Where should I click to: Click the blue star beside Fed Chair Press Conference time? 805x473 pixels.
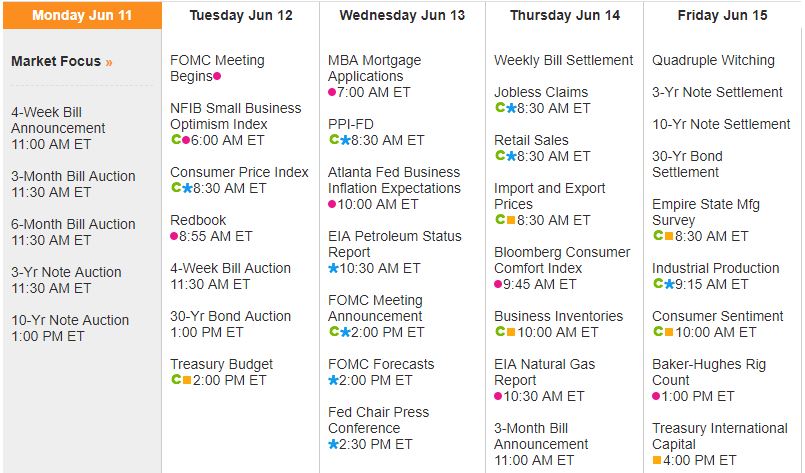click(333, 444)
